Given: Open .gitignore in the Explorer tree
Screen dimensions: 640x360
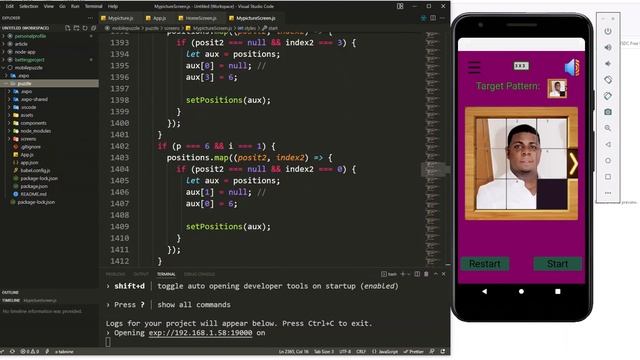Looking at the screenshot, I should pyautogui.click(x=30, y=147).
